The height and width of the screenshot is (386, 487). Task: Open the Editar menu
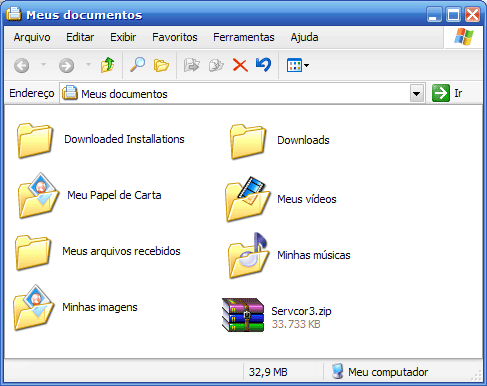[80, 37]
